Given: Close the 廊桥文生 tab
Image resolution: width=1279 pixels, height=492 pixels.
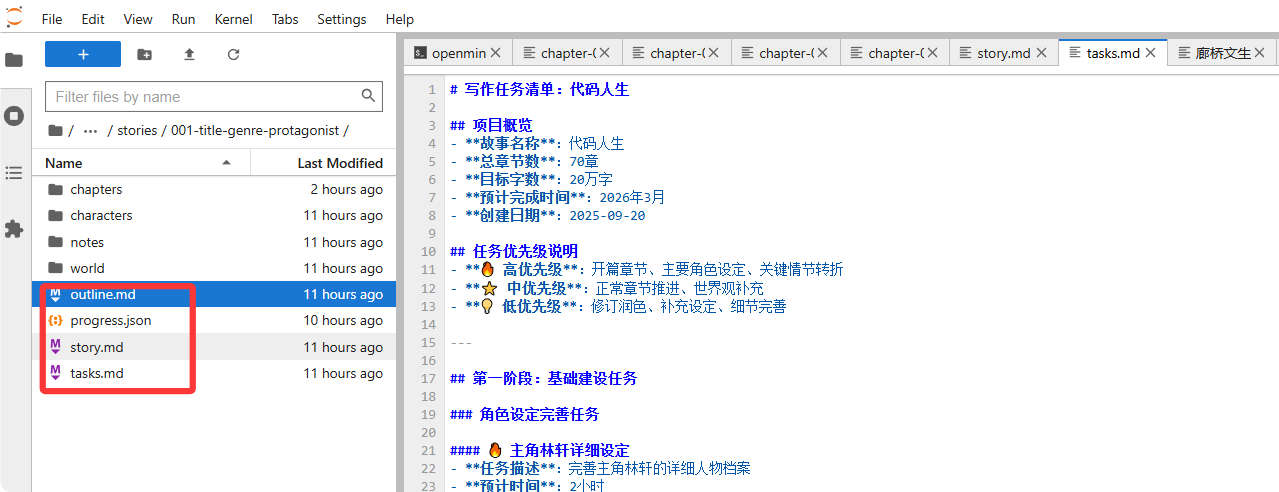Looking at the screenshot, I should pyautogui.click(x=1260, y=53).
